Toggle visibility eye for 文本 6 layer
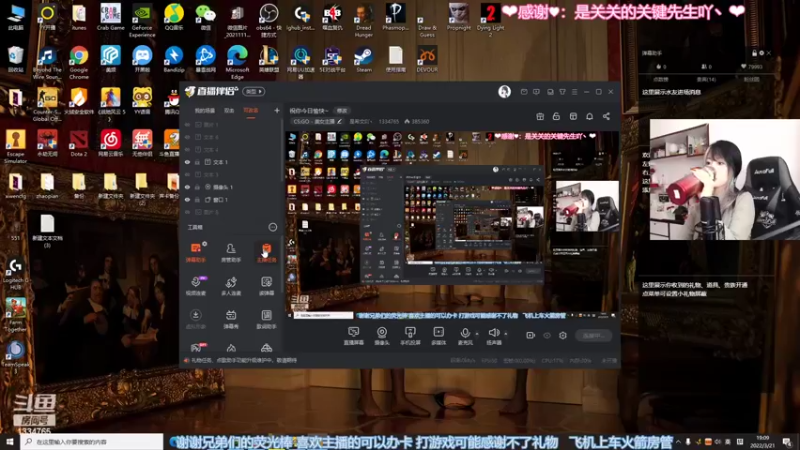Viewport: 800px width, 450px height. 187,137
